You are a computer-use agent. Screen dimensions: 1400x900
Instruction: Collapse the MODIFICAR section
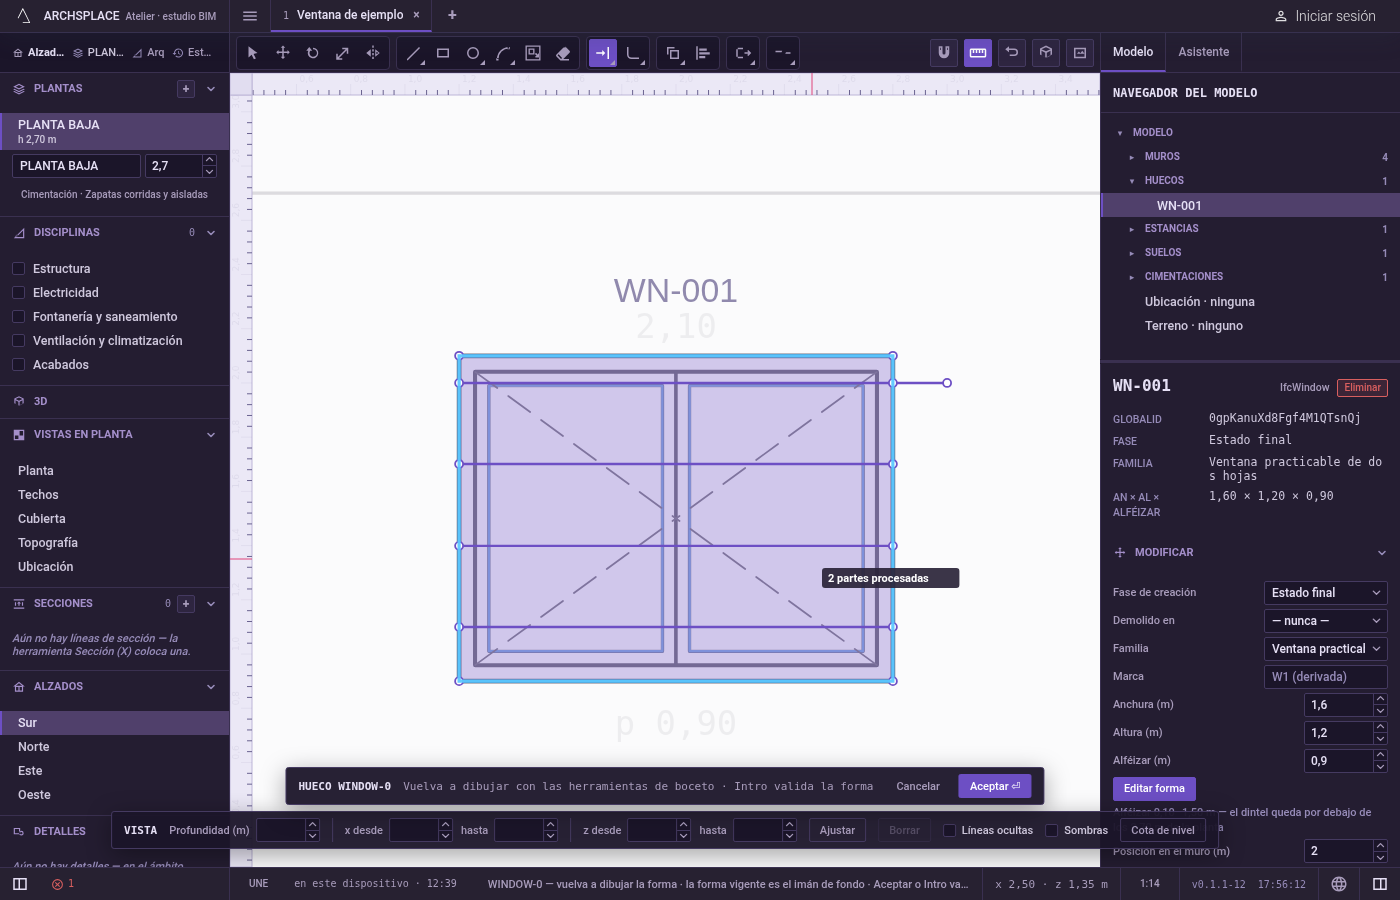click(x=1382, y=553)
